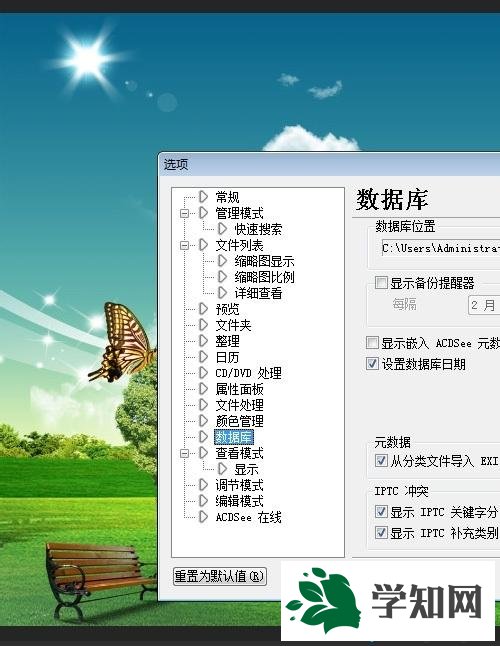Click the arrow icon beside 常规
The image size is (500, 646).
[x=203, y=197]
